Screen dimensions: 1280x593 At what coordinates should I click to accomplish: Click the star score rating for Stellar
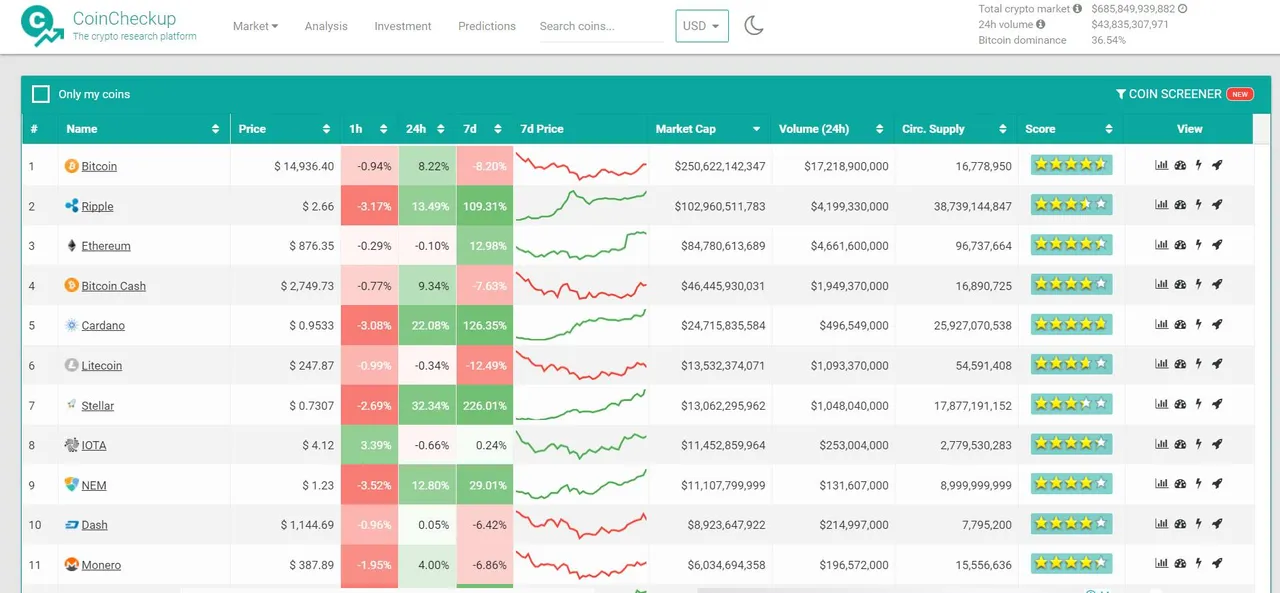pos(1071,403)
